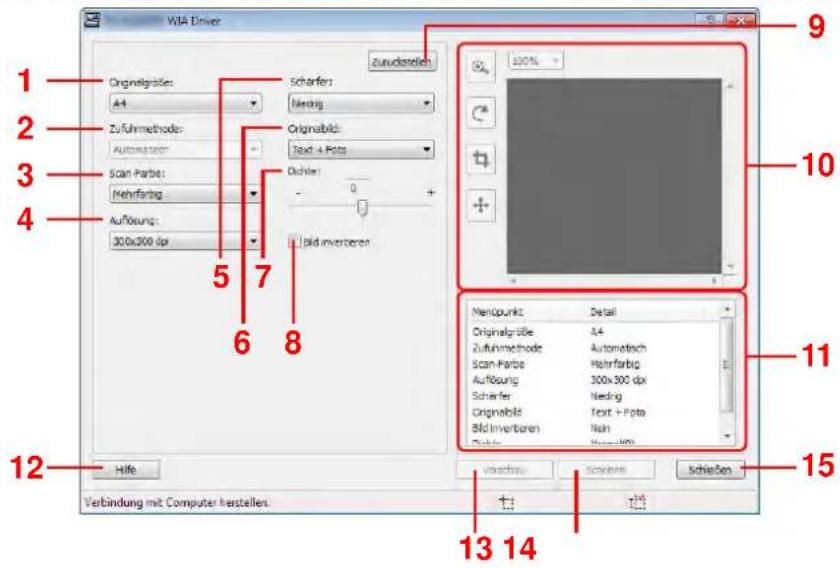Open the Originalgröße dropdown showing A4
Screen dimensions: 840x568
coord(185,103)
